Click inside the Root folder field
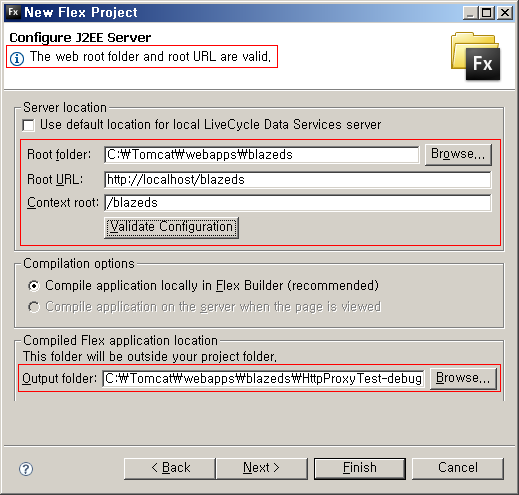 point(262,155)
